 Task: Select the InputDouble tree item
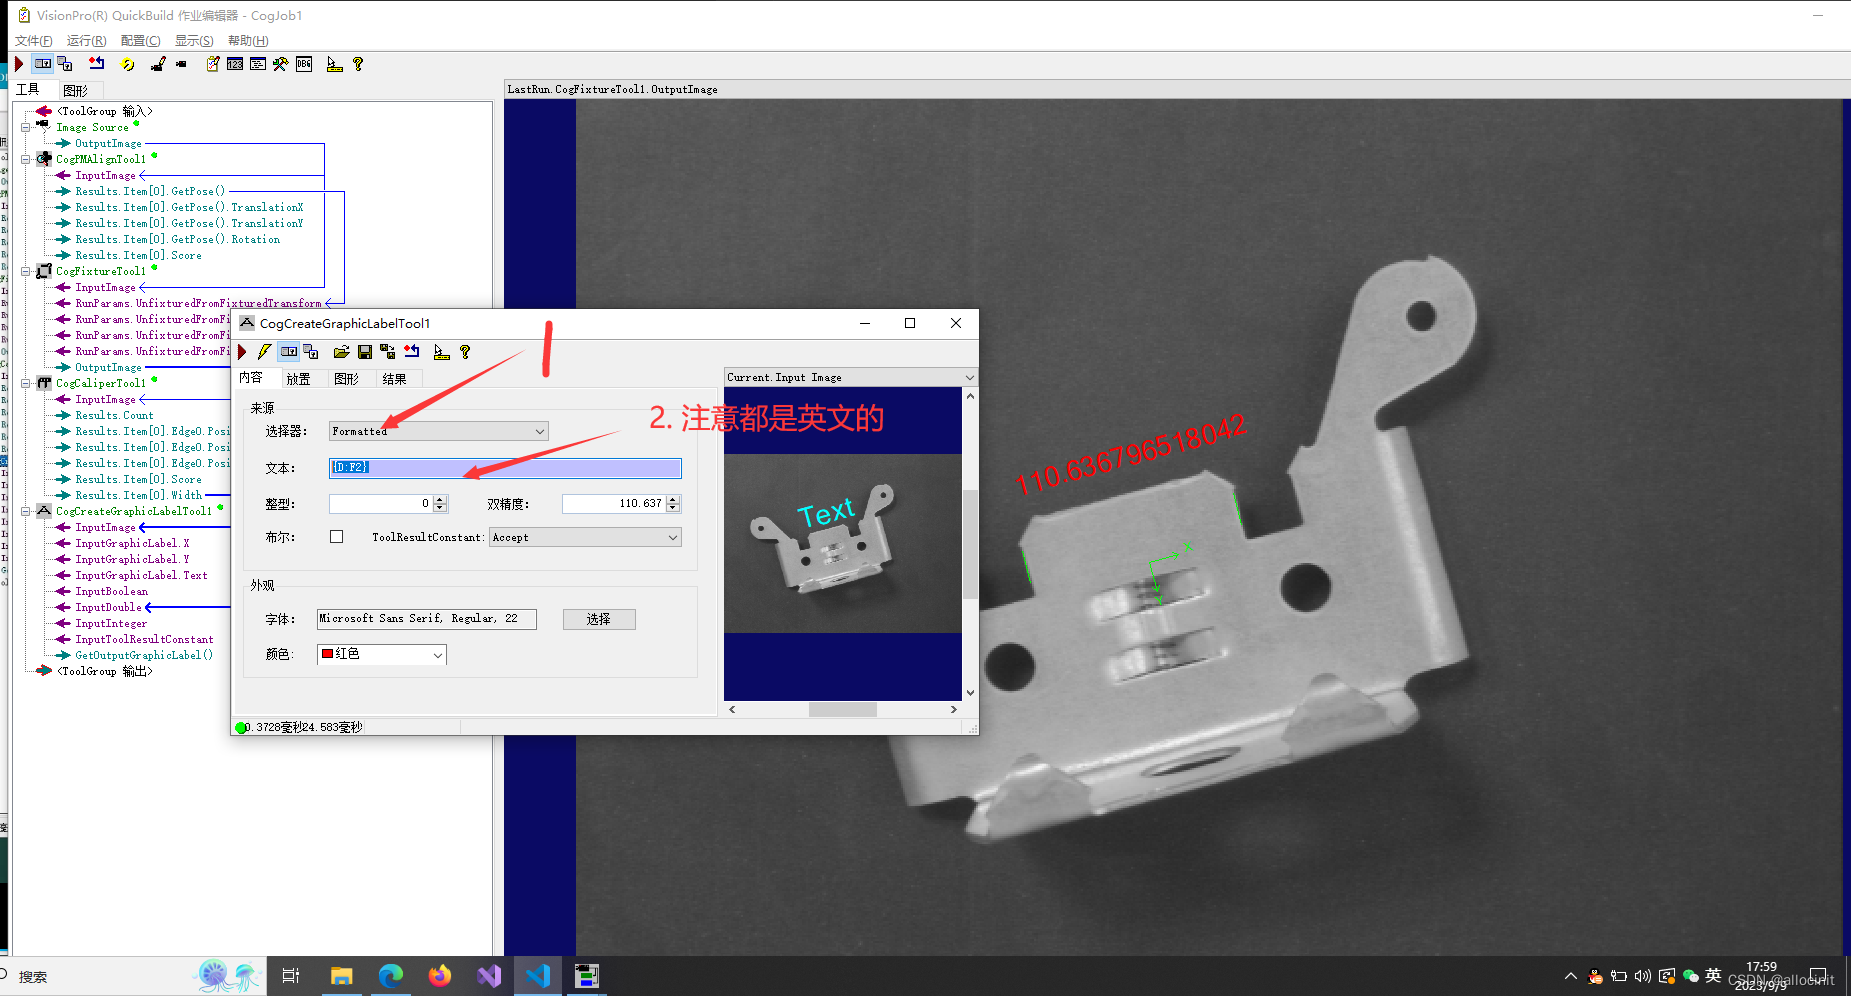coord(108,607)
